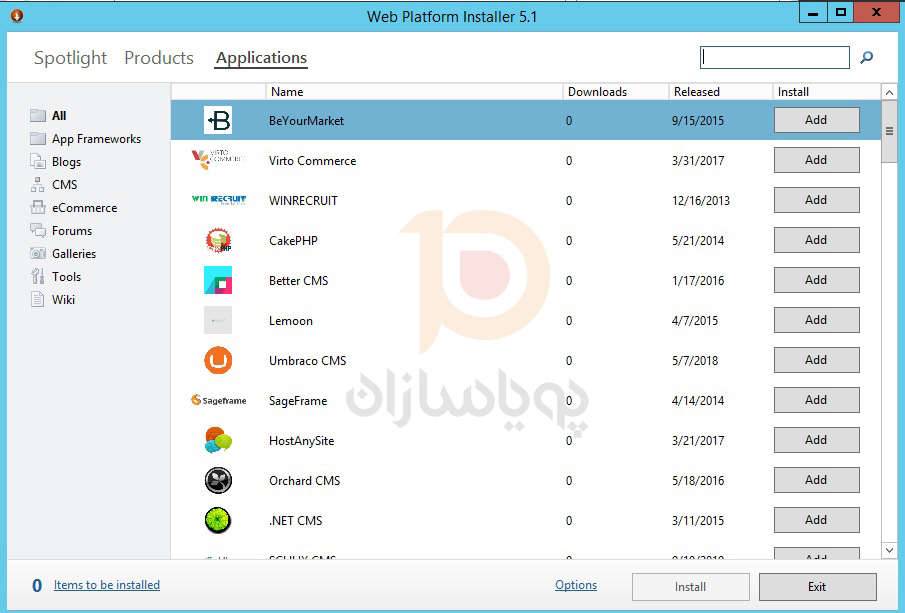Switch to the Spotlight tab
Screen dimensions: 905x613
click(70, 58)
